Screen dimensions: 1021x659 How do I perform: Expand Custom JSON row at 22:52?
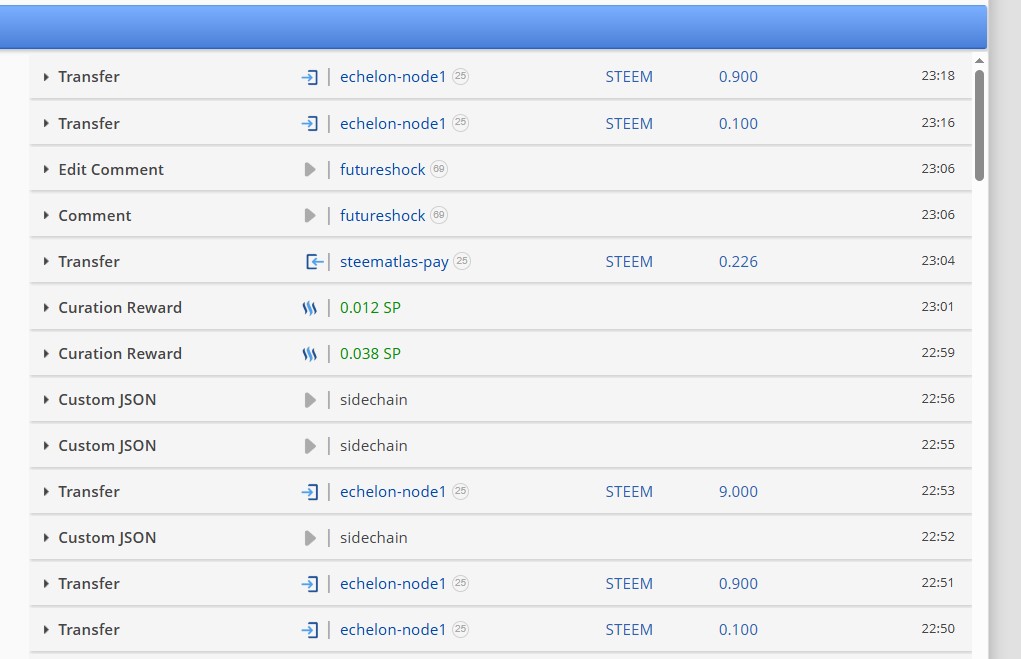click(x=46, y=538)
